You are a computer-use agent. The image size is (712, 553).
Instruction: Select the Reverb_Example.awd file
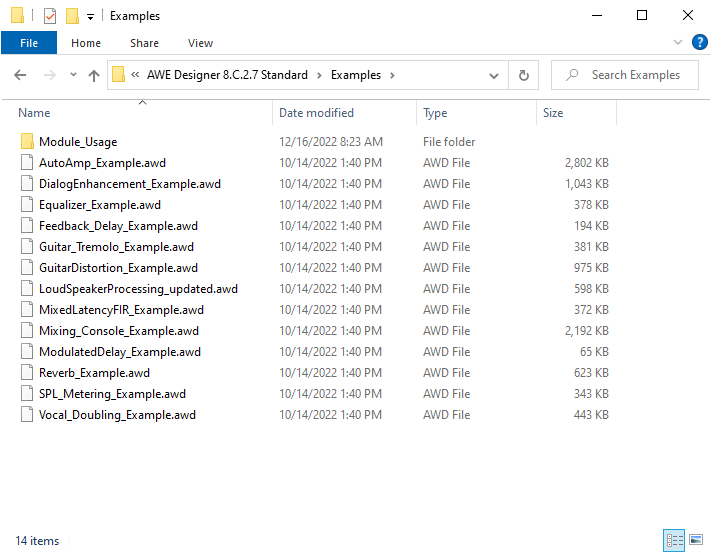coord(94,373)
